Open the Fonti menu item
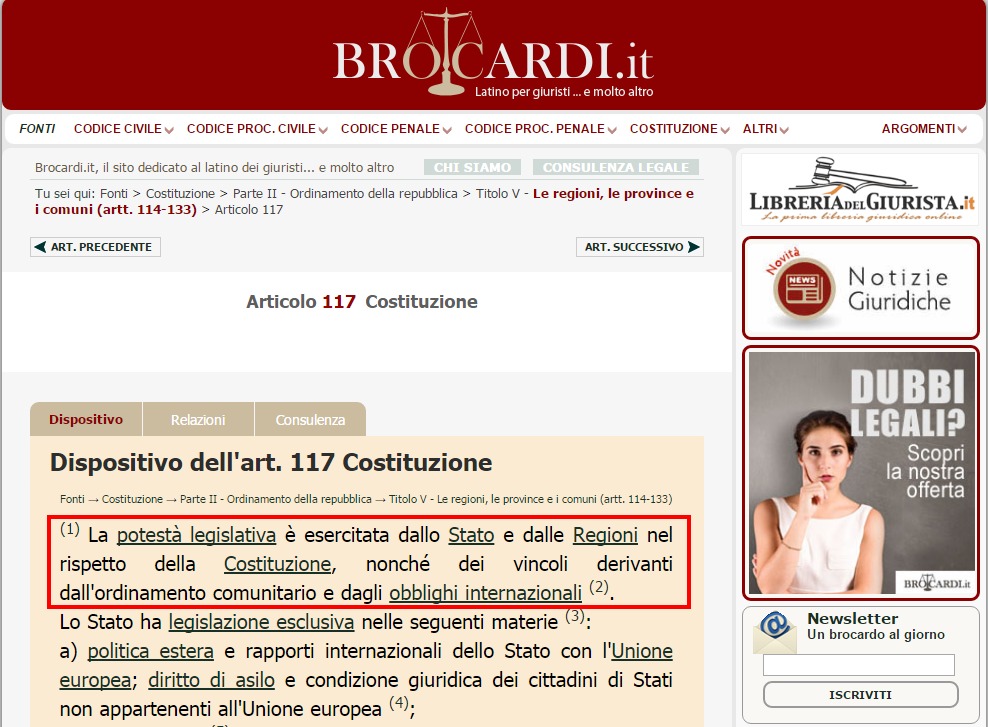The height and width of the screenshot is (727, 988). [x=37, y=129]
